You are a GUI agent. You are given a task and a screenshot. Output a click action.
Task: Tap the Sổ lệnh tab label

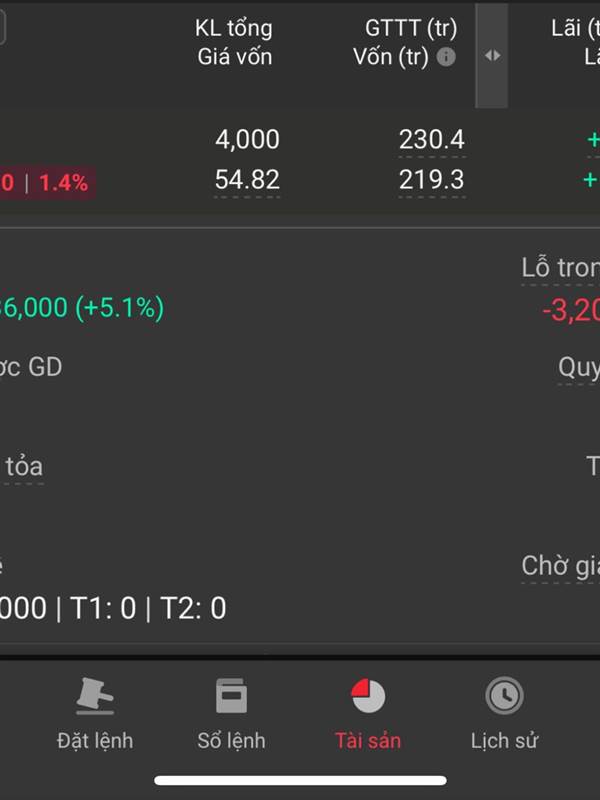[231, 741]
